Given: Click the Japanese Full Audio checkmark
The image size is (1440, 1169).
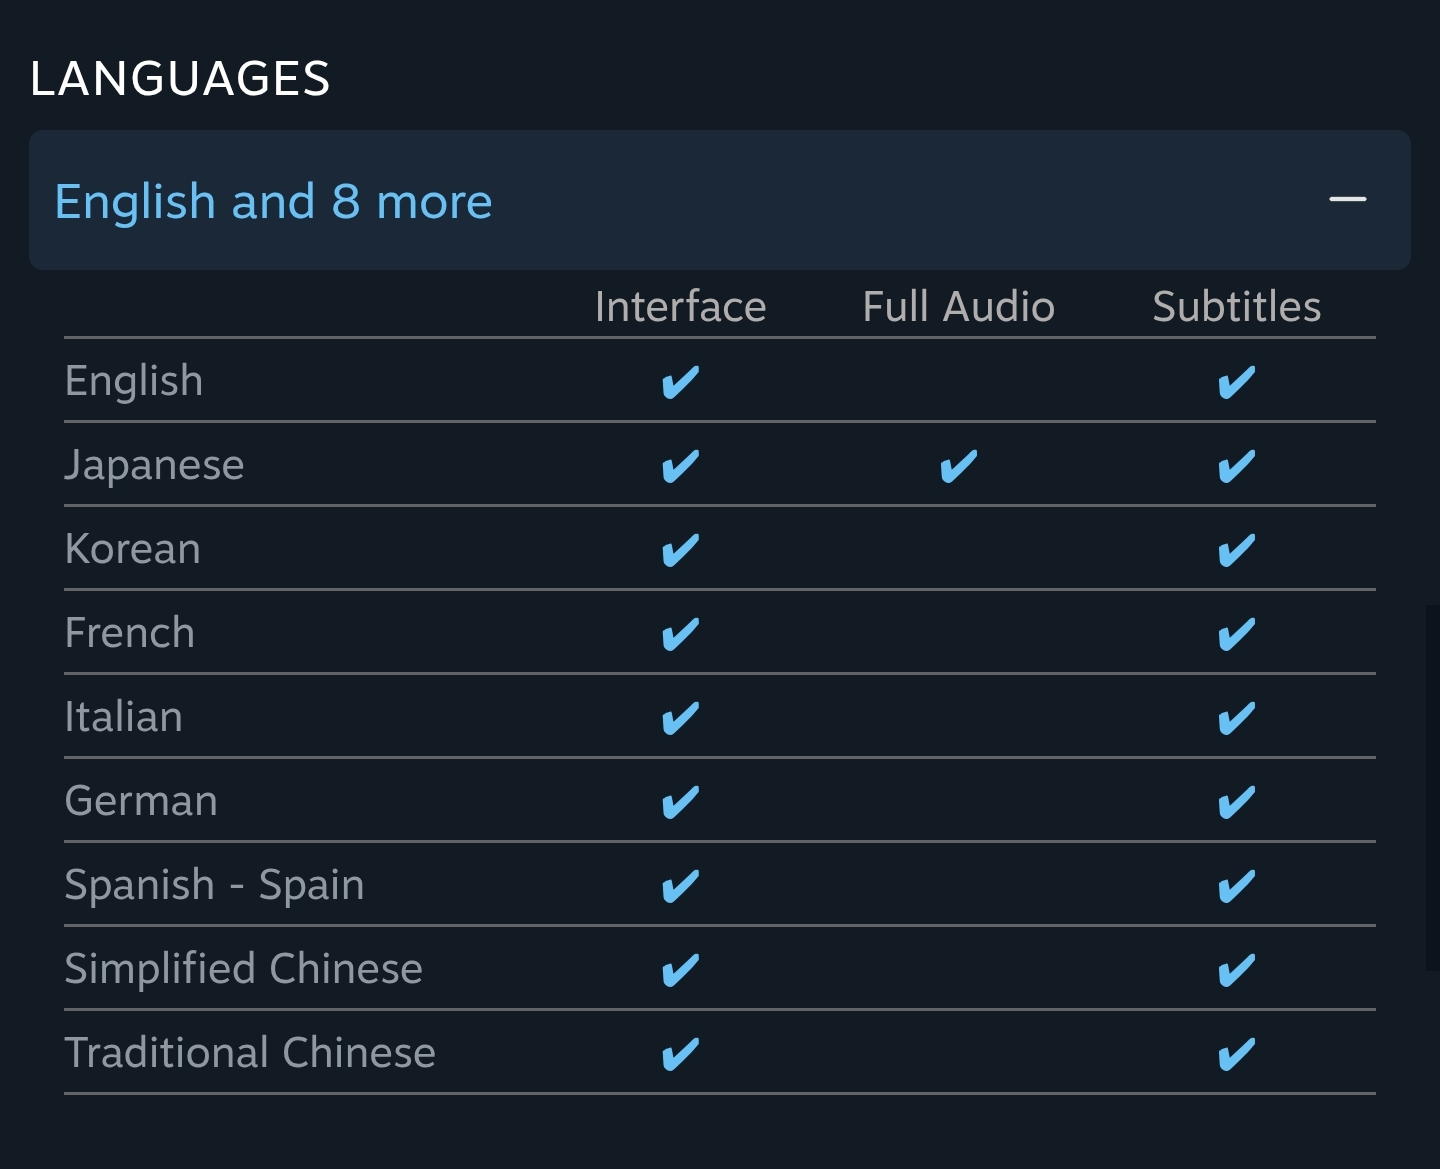Looking at the screenshot, I should pos(958,466).
